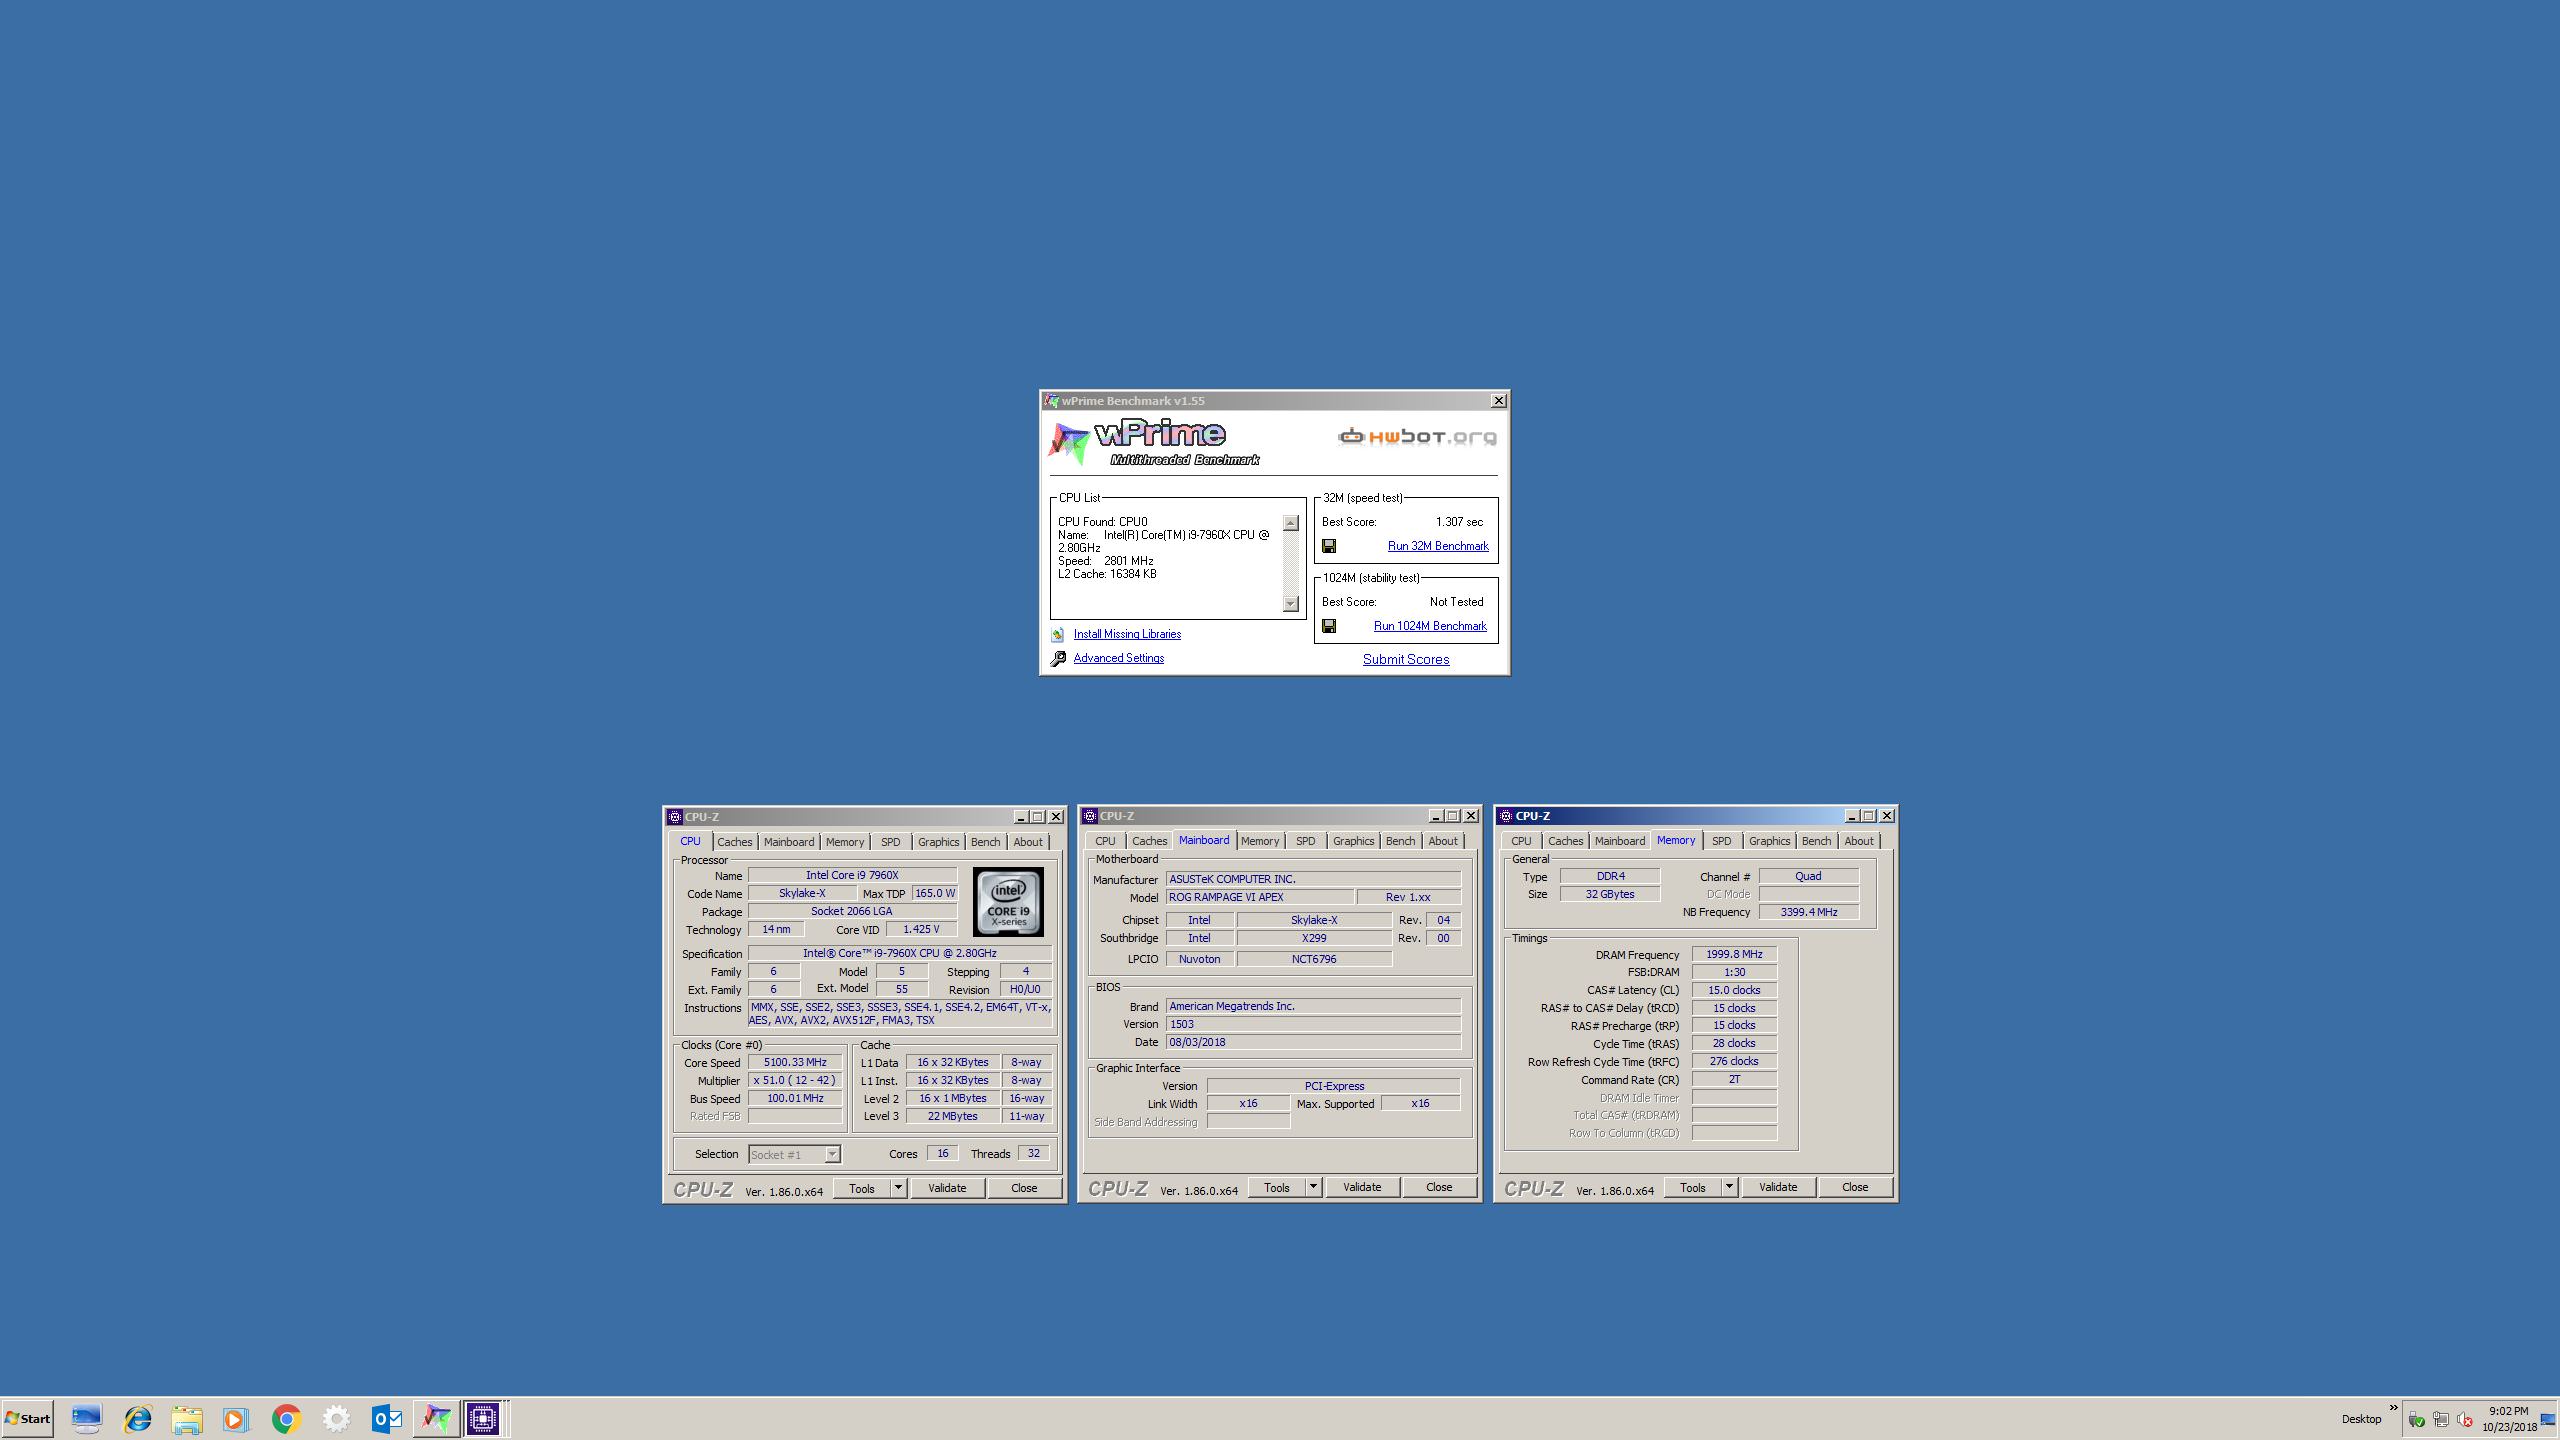Screen dimensions: 2560x1440
Task: Click the wrench icon beside Advanced Settings
Action: pyautogui.click(x=1058, y=658)
